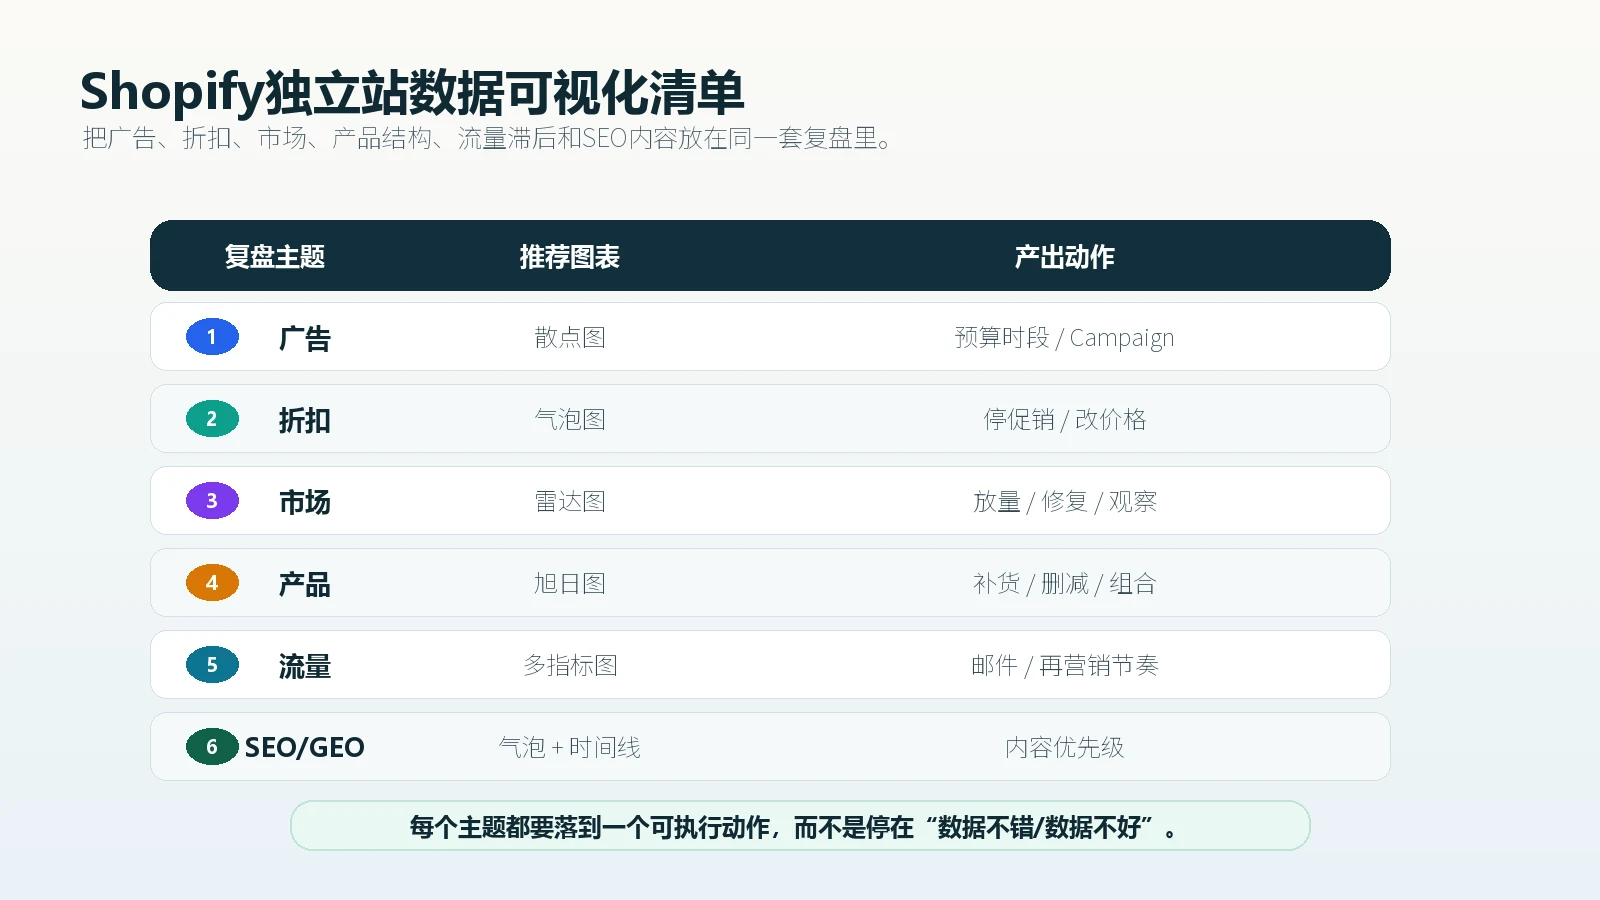Select the '广告' row label
Viewport: 1600px width, 900px height.
pyautogui.click(x=305, y=339)
